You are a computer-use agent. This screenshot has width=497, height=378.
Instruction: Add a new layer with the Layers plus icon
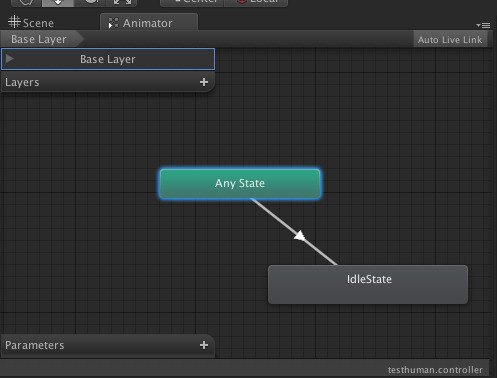tap(204, 82)
